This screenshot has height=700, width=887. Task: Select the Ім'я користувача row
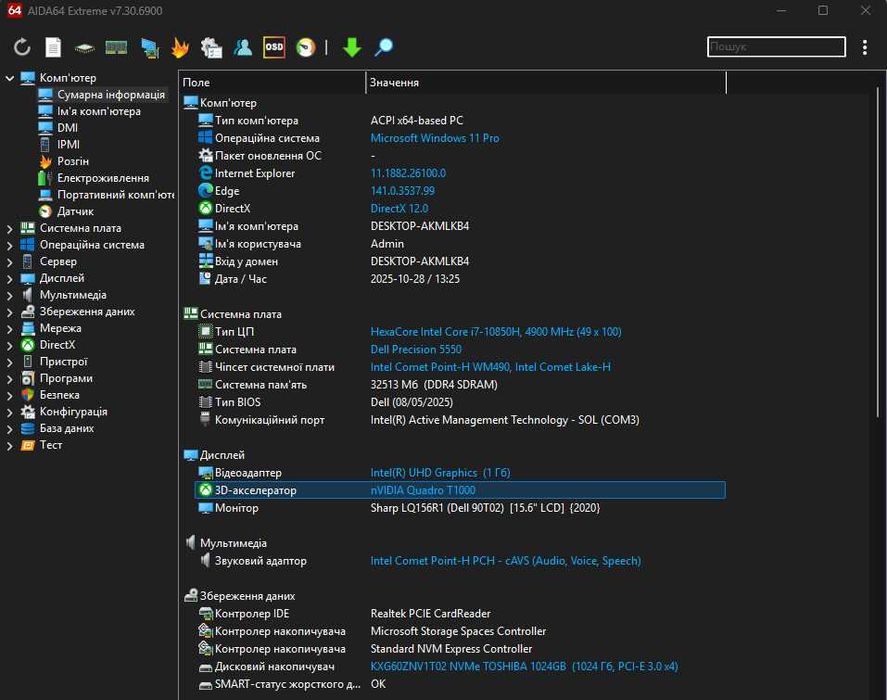460,244
